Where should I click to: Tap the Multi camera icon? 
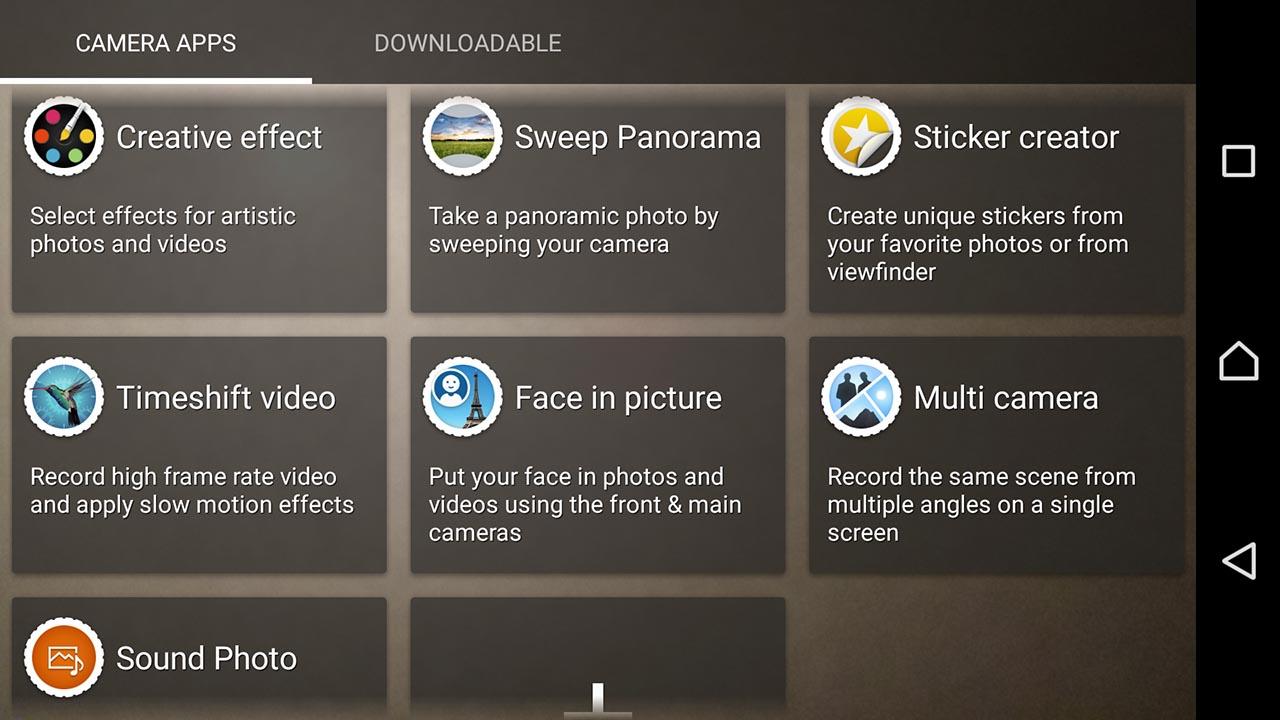tap(860, 397)
